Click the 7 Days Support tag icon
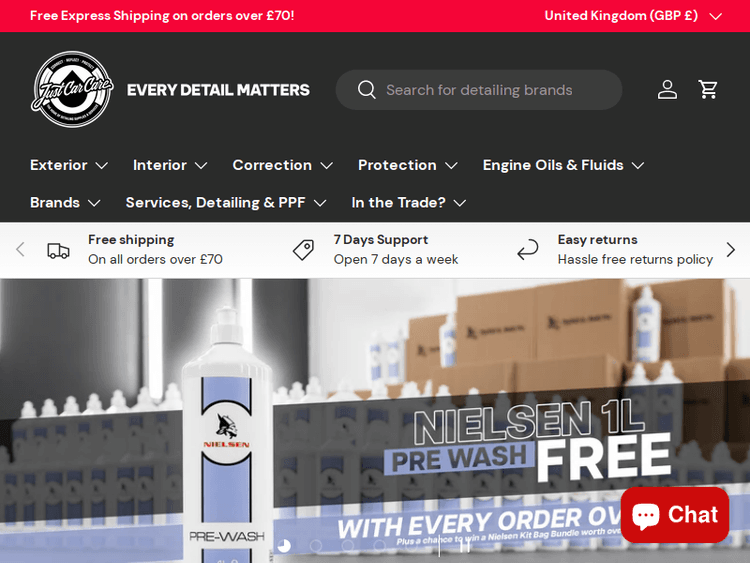The height and width of the screenshot is (563, 750). tap(303, 249)
